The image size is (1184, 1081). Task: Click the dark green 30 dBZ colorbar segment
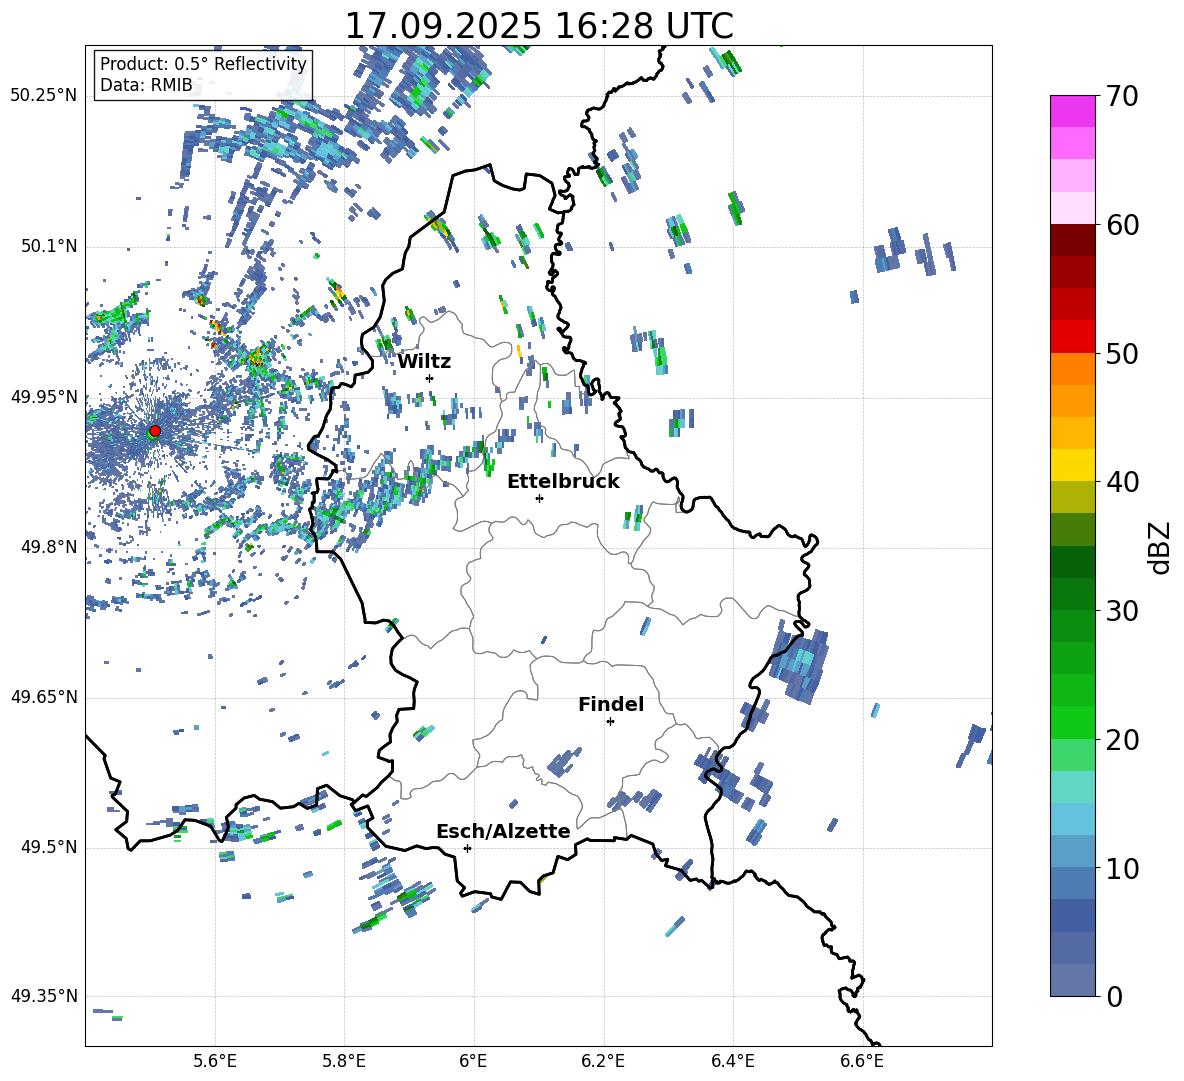point(1072,594)
